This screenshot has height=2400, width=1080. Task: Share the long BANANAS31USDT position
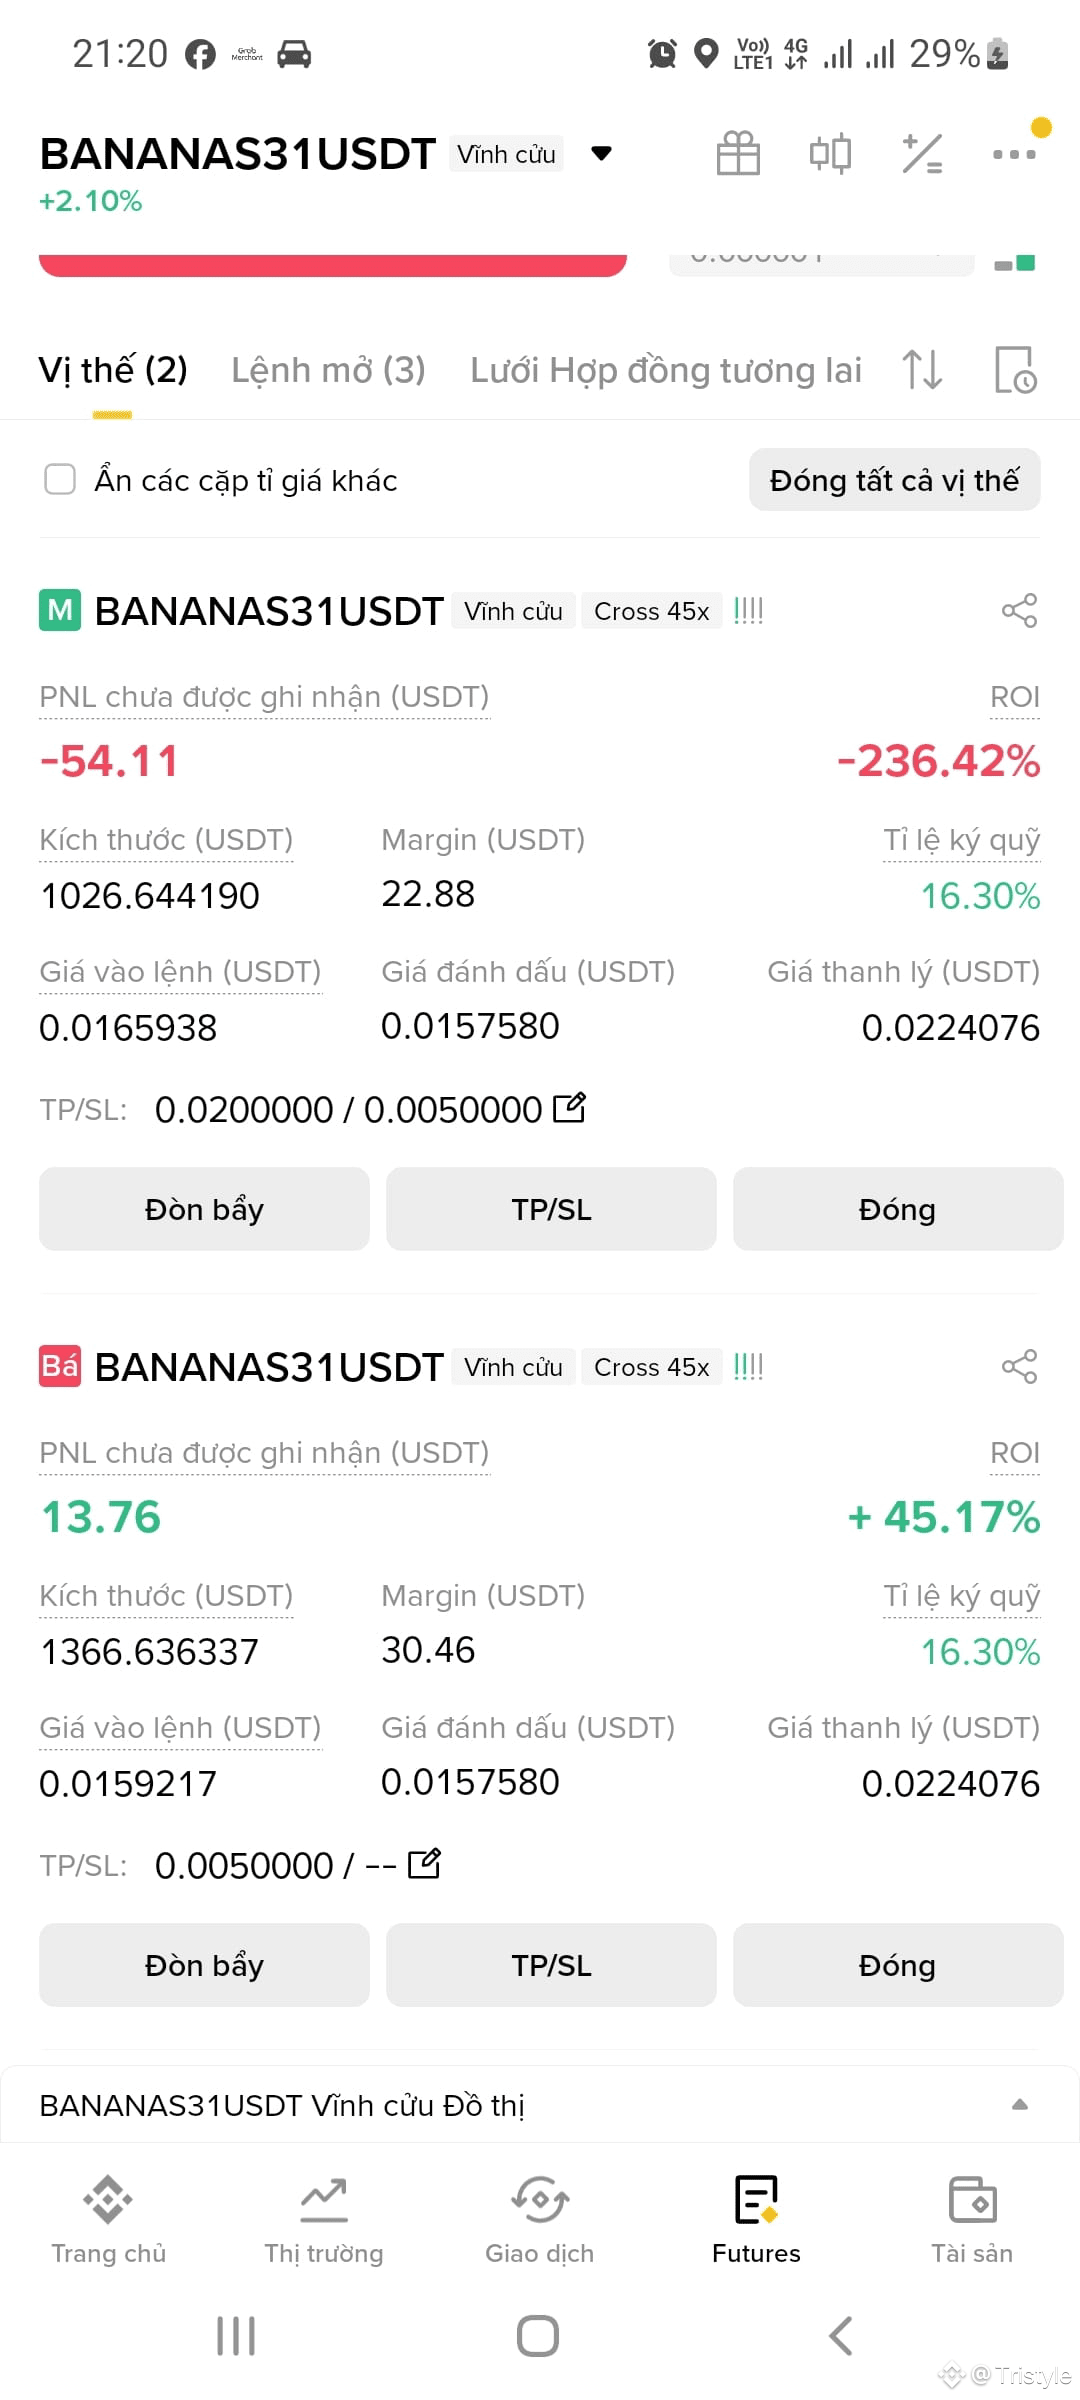coord(1019,611)
